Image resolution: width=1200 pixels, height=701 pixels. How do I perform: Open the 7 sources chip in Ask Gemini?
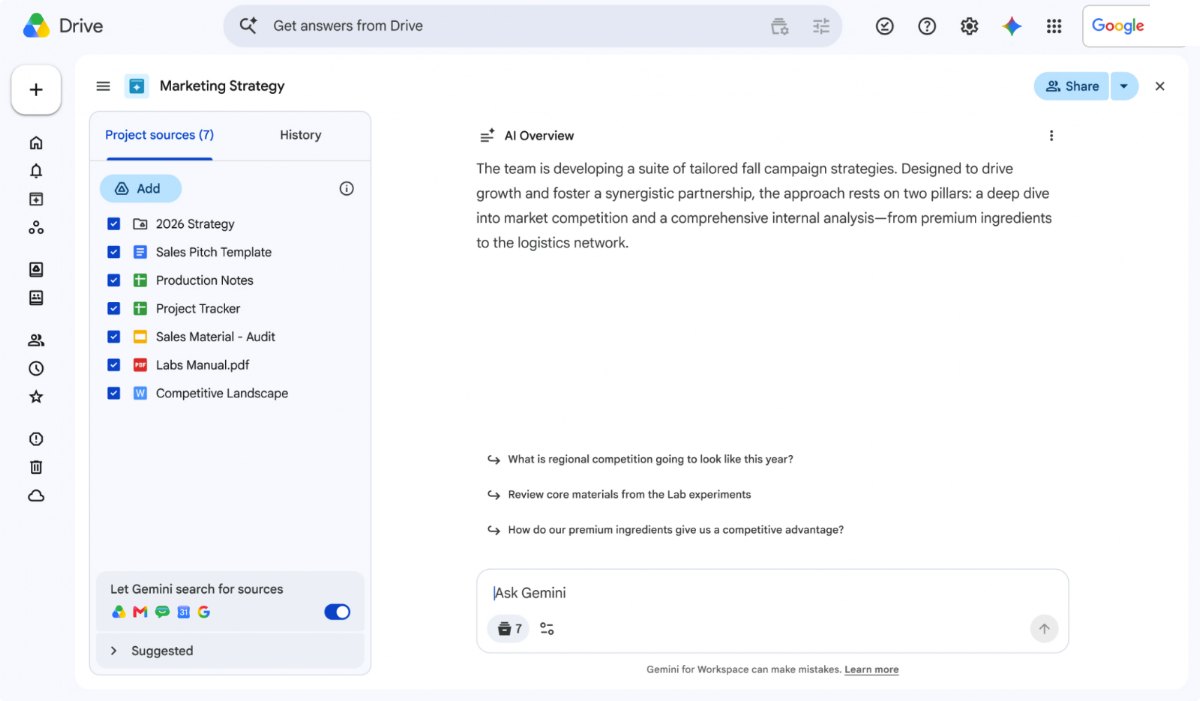point(508,628)
